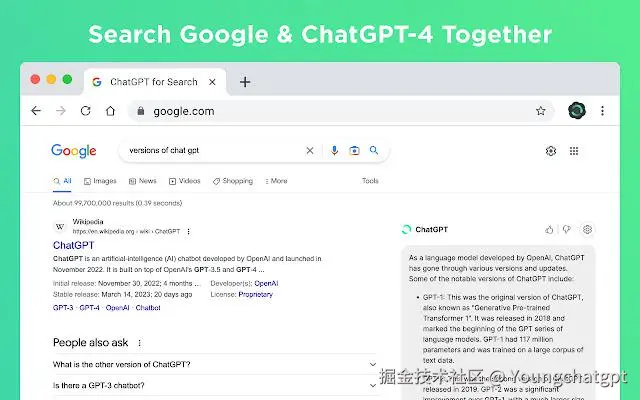Submit search with the magnifier icon
The image size is (640, 400).
(x=374, y=150)
